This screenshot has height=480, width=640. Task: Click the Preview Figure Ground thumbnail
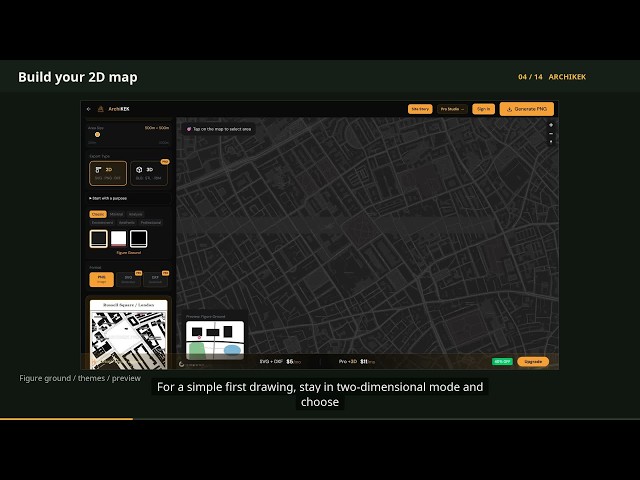[215, 340]
